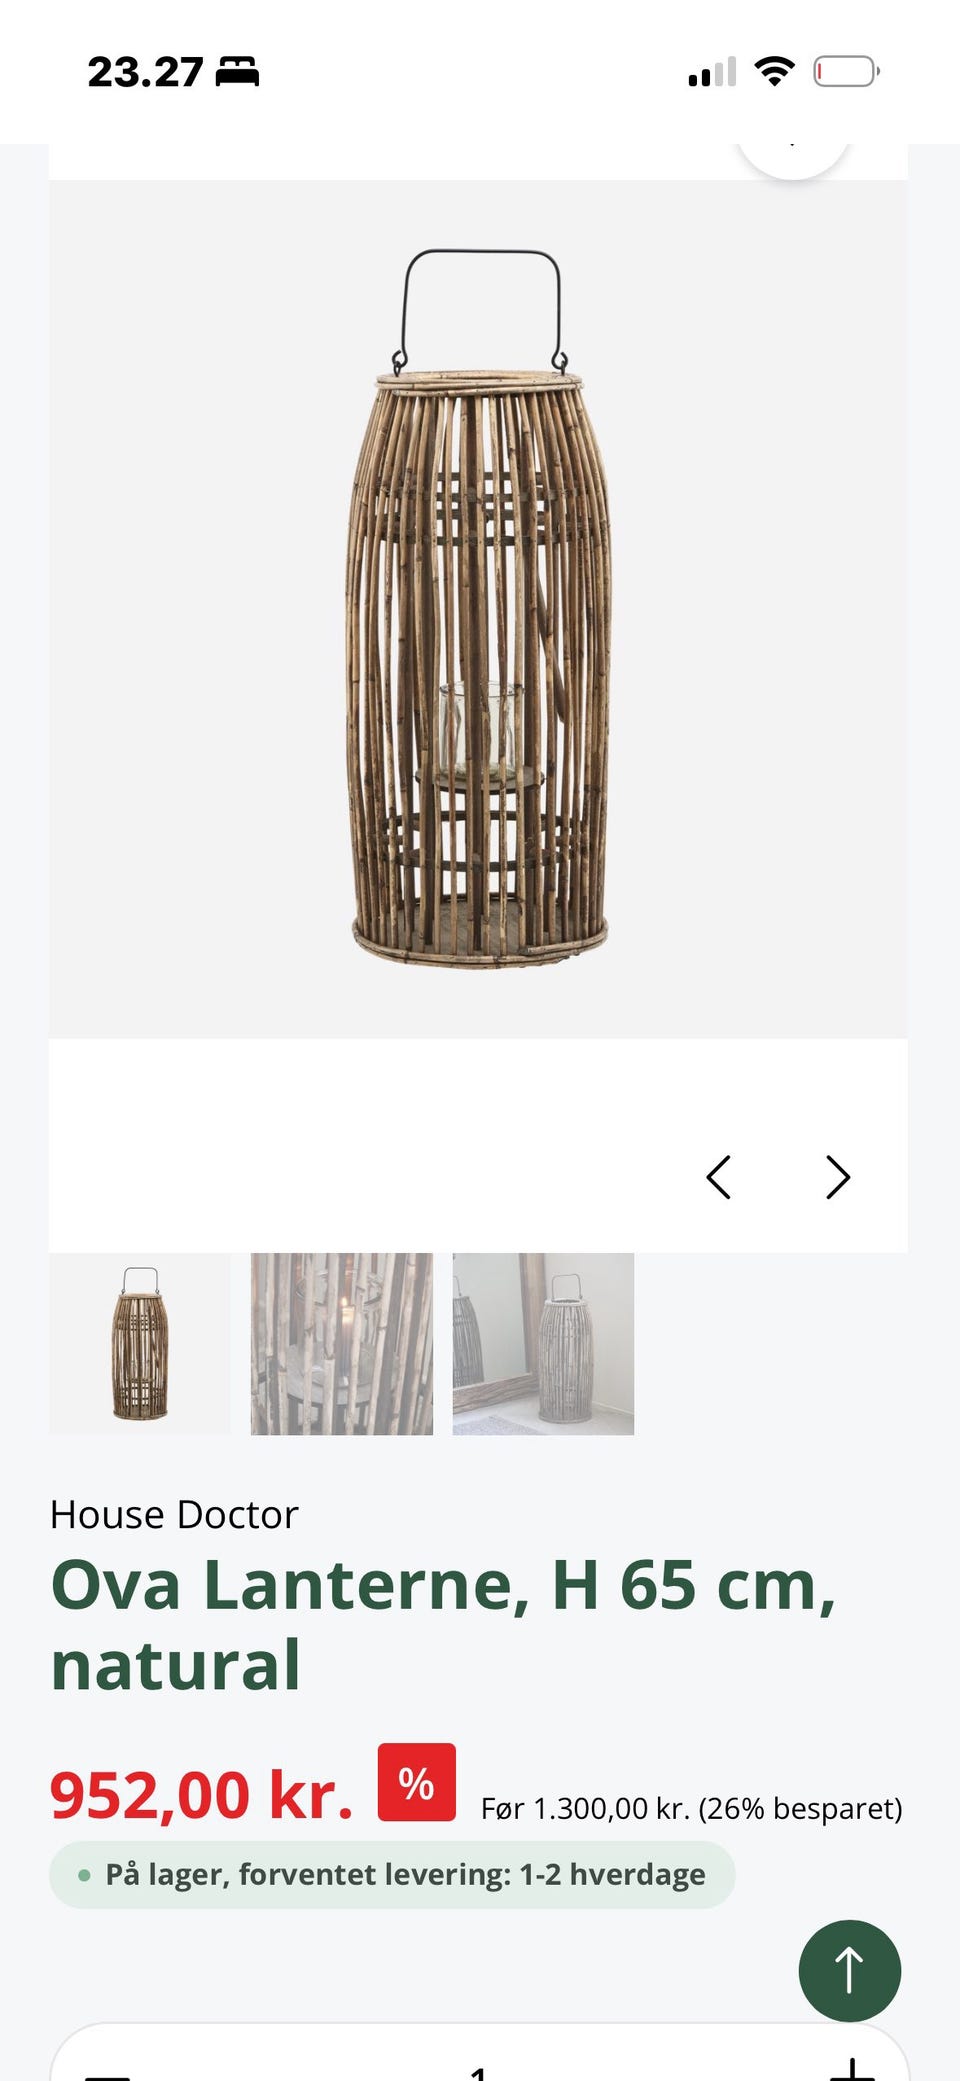Tap the 952,00 kr. sale price
Viewport: 960px width, 2081px height.
tap(201, 1795)
